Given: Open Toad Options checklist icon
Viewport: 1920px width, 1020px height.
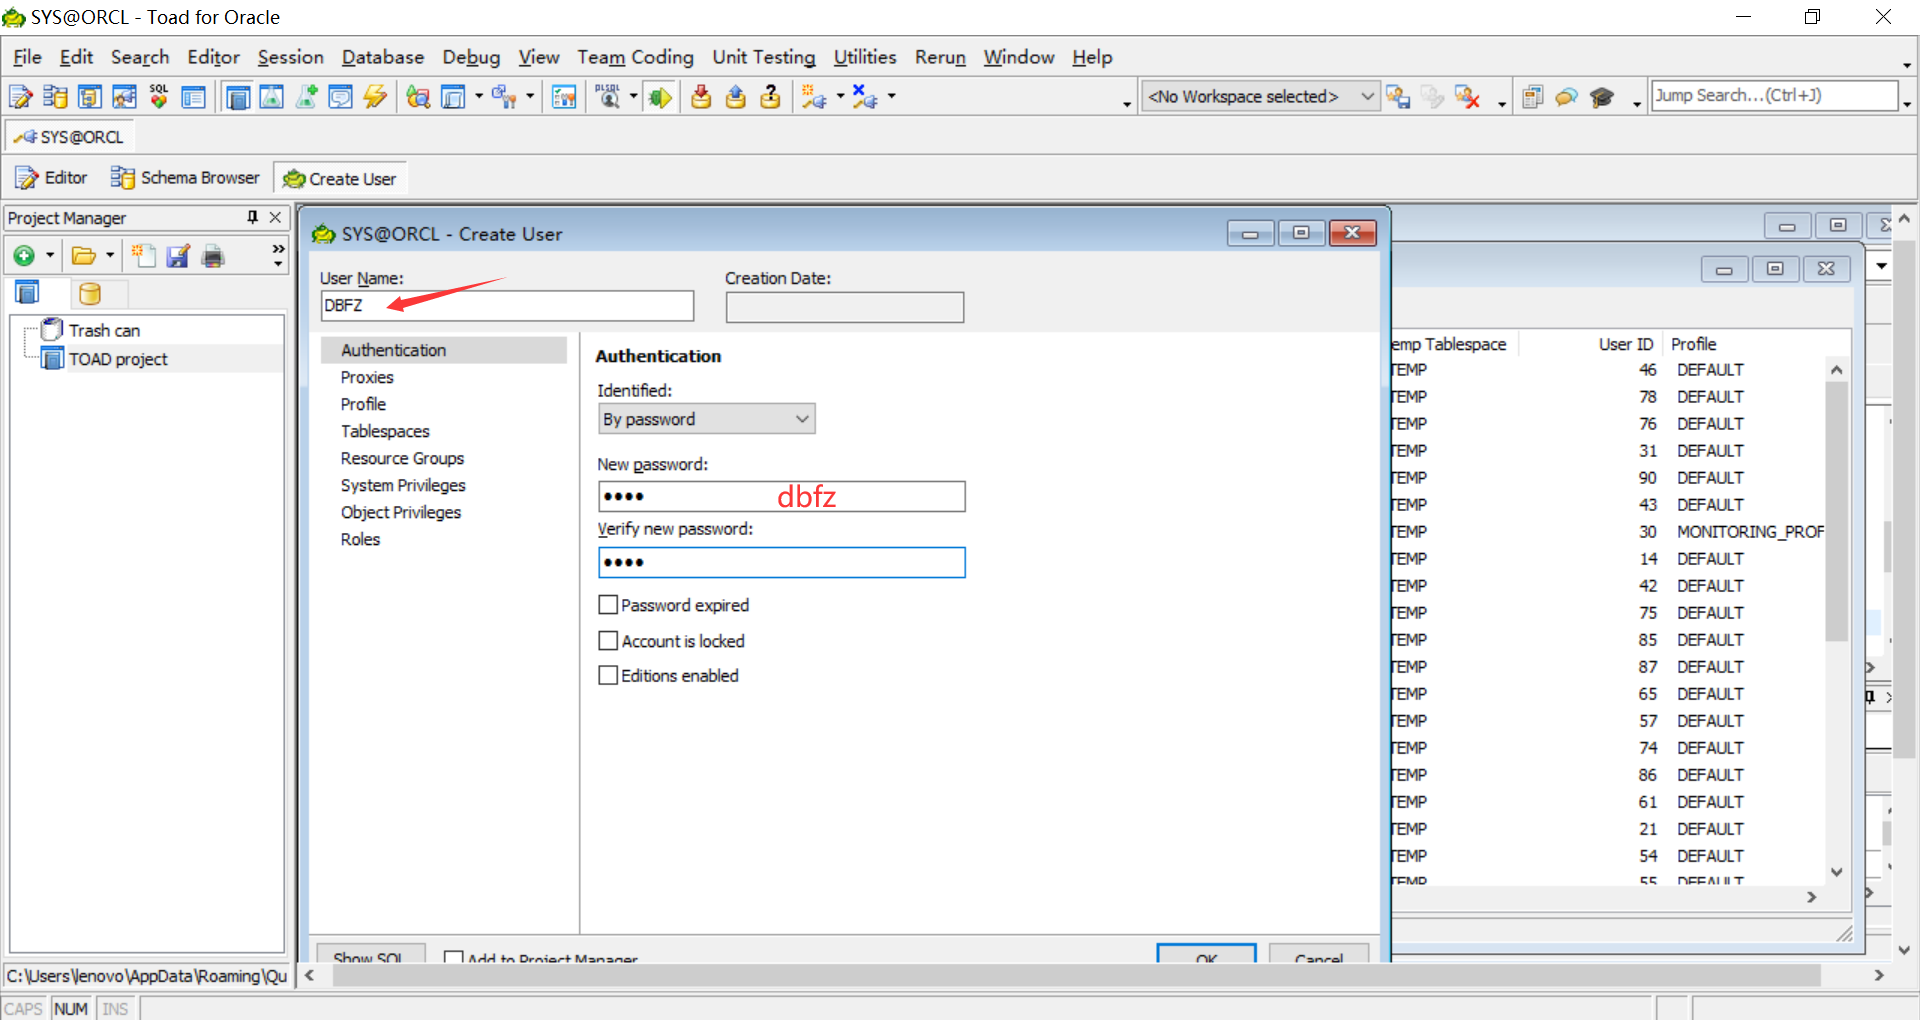Looking at the screenshot, I should pyautogui.click(x=564, y=97).
